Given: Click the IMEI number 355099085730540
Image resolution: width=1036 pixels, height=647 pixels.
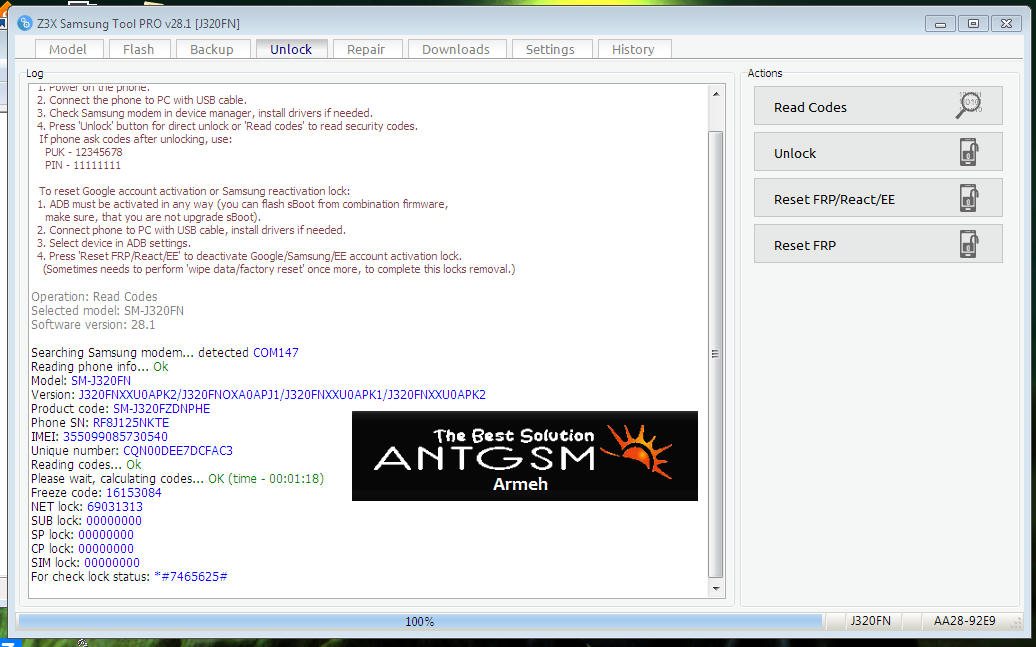Looking at the screenshot, I should click(116, 437).
